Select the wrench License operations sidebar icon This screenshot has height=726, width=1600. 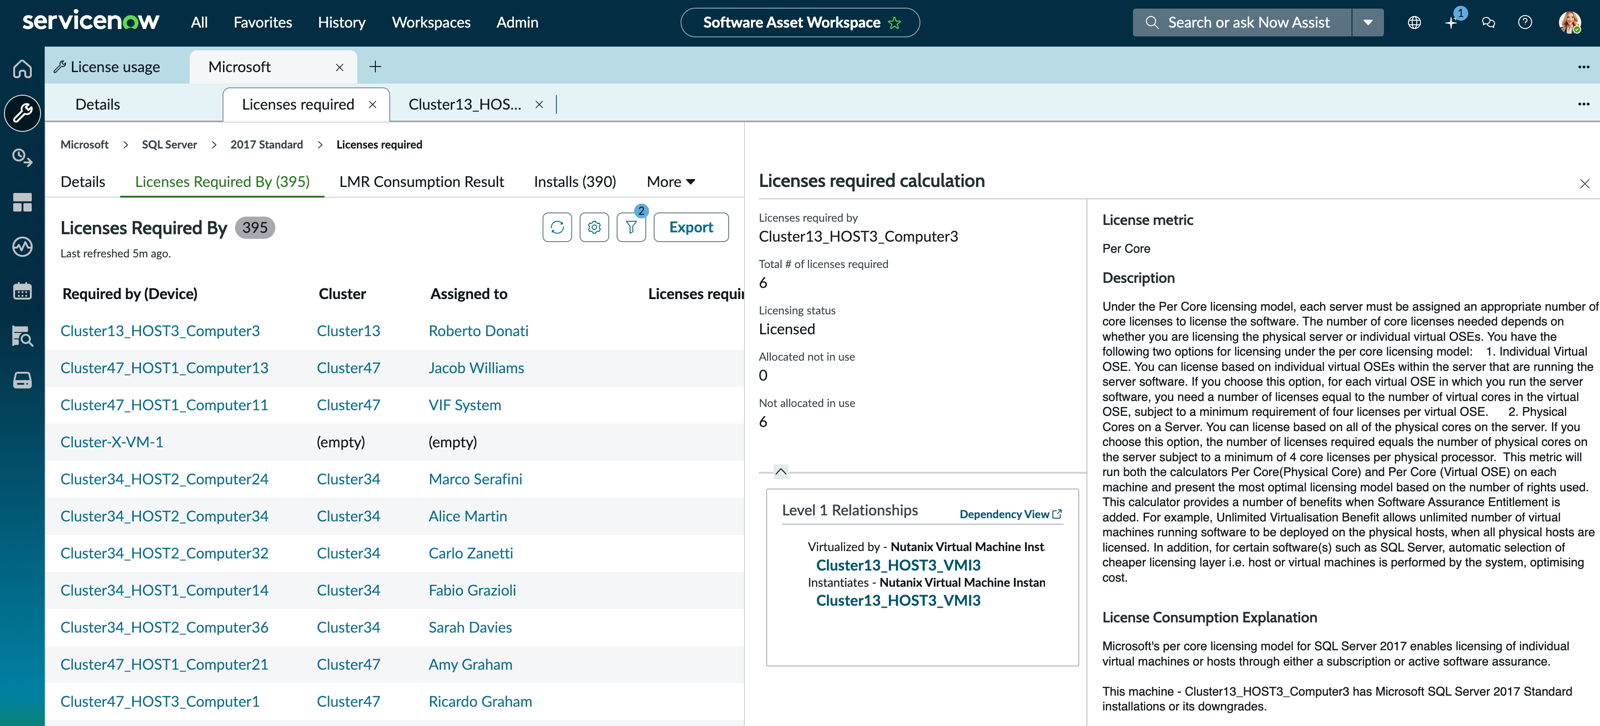click(22, 113)
